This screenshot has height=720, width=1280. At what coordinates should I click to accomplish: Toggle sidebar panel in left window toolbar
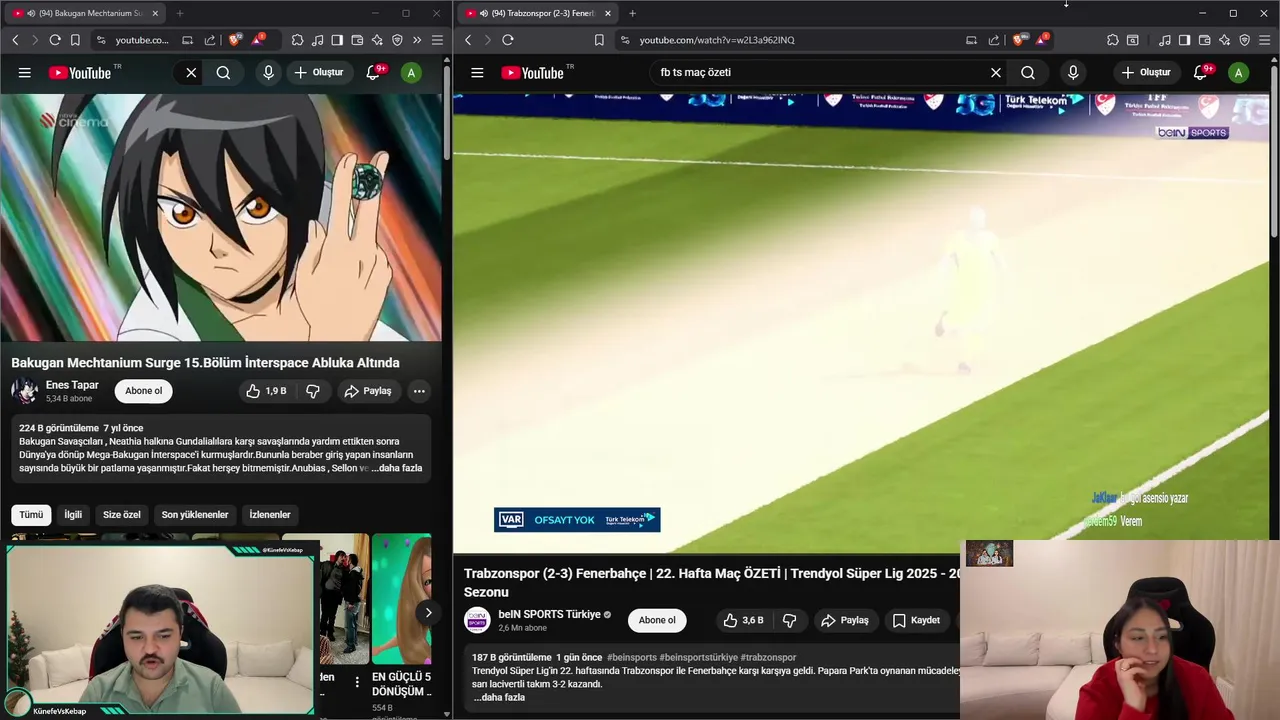[337, 40]
